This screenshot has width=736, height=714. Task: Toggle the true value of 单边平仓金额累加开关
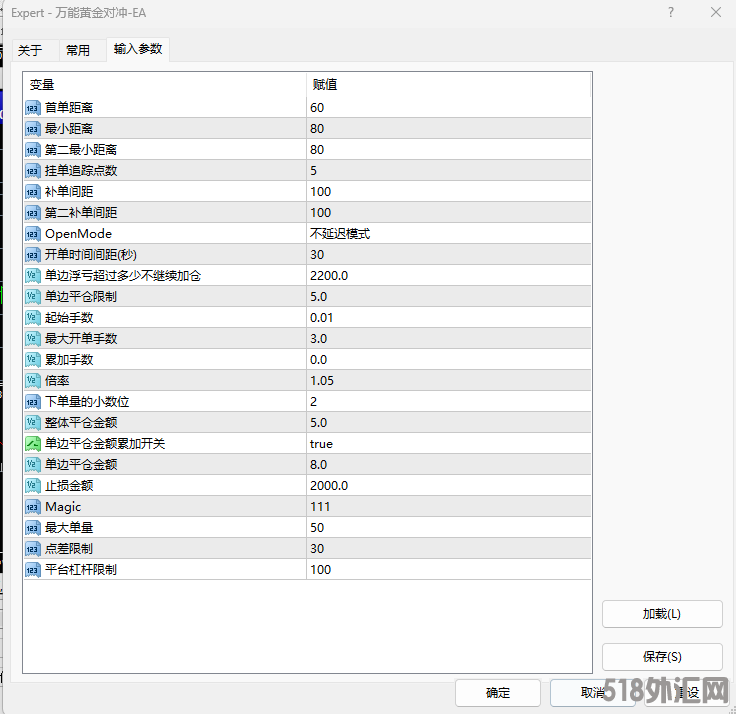coord(449,444)
